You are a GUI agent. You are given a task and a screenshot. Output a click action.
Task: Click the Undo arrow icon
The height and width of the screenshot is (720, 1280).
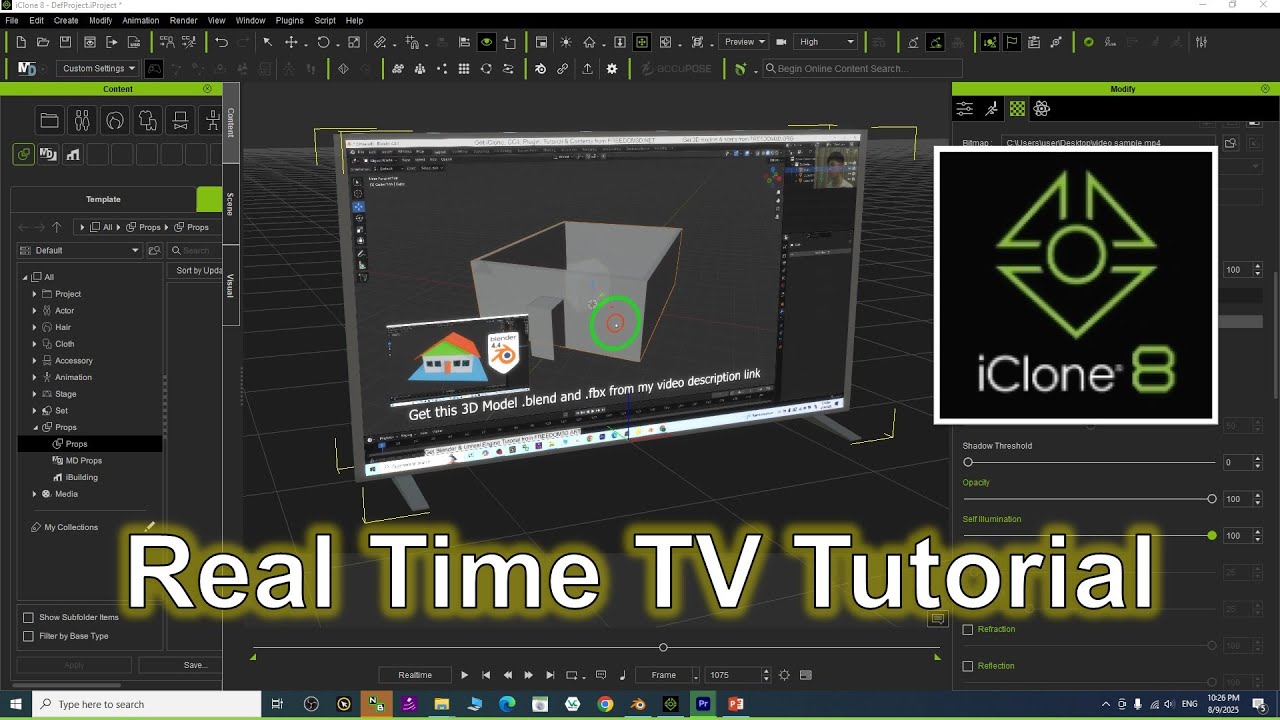click(222, 42)
